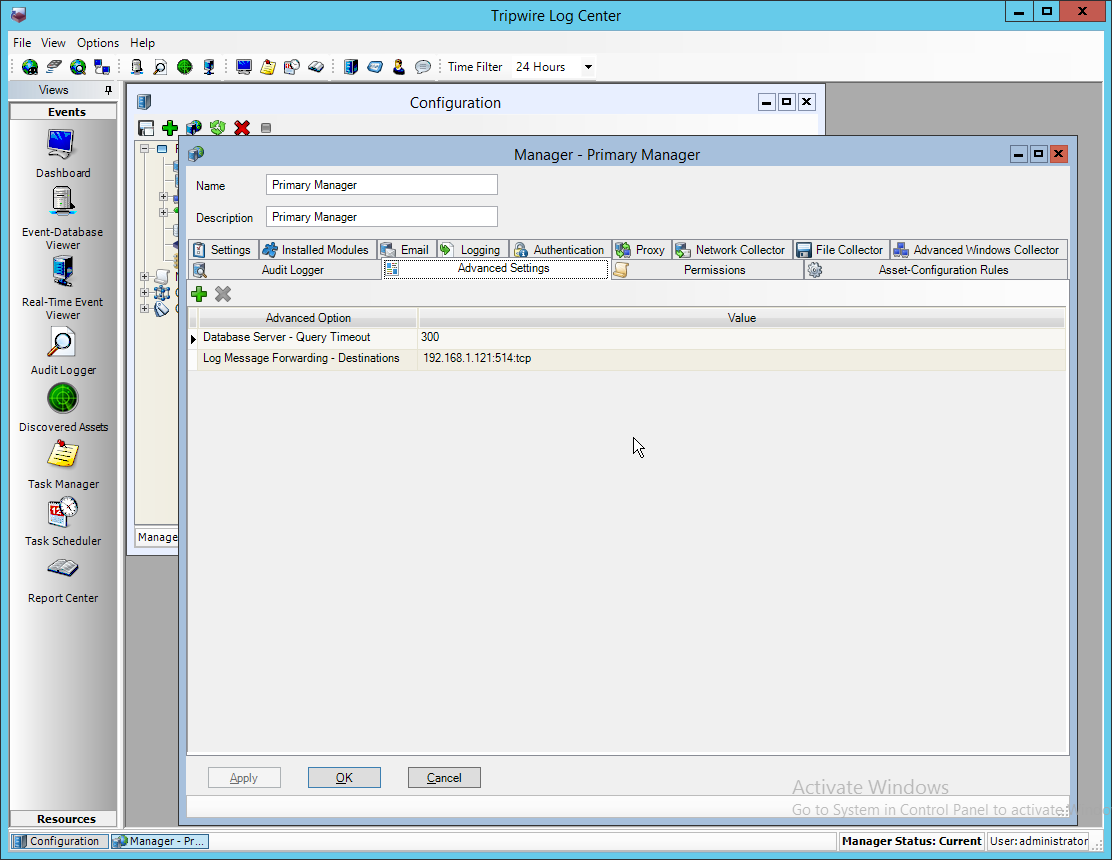
Task: Open Task Scheduler in the Views sidebar
Action: [62, 521]
